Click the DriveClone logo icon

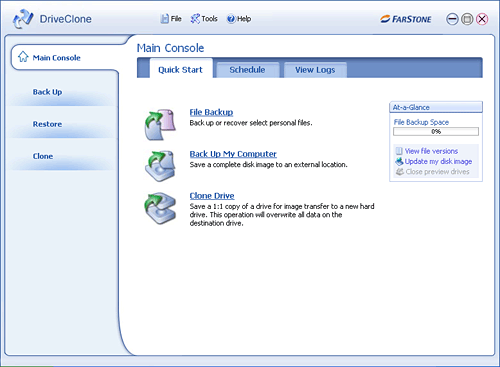pyautogui.click(x=23, y=19)
